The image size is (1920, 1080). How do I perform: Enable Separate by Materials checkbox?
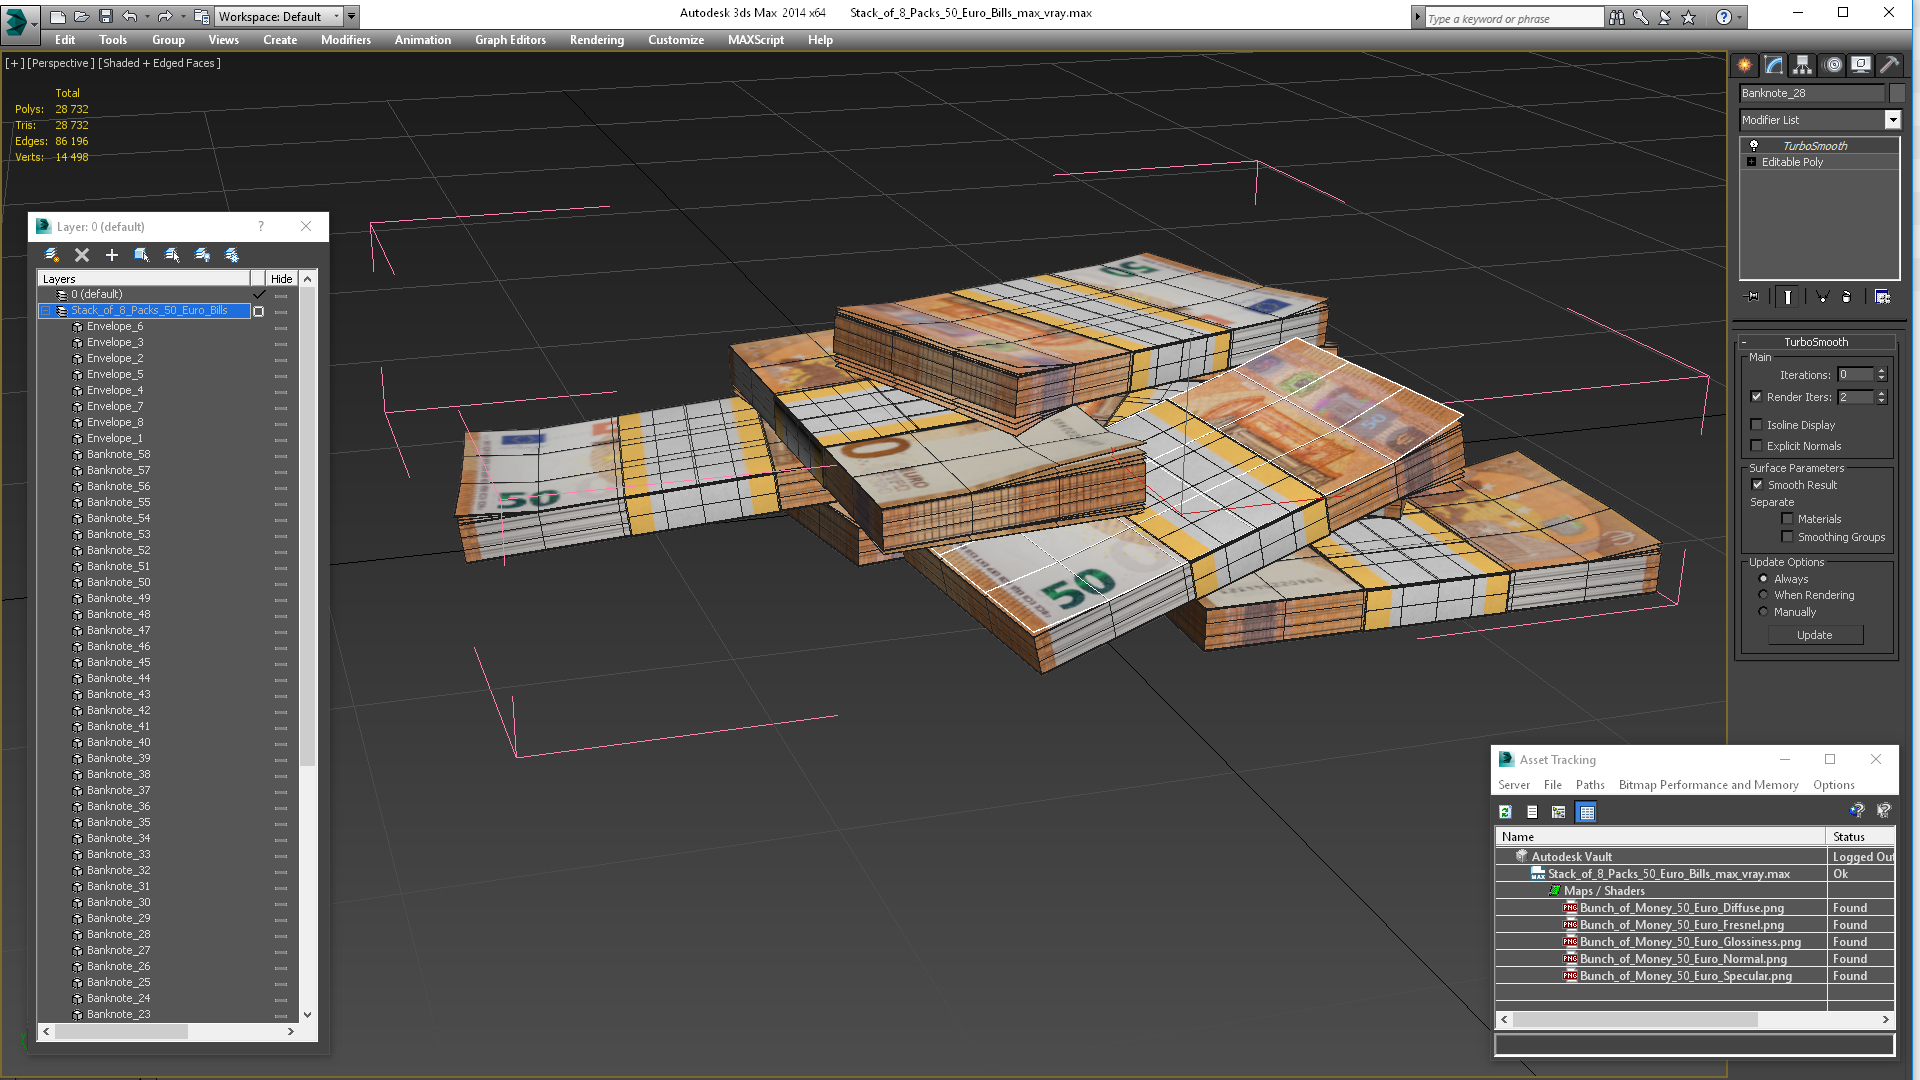pos(1788,519)
